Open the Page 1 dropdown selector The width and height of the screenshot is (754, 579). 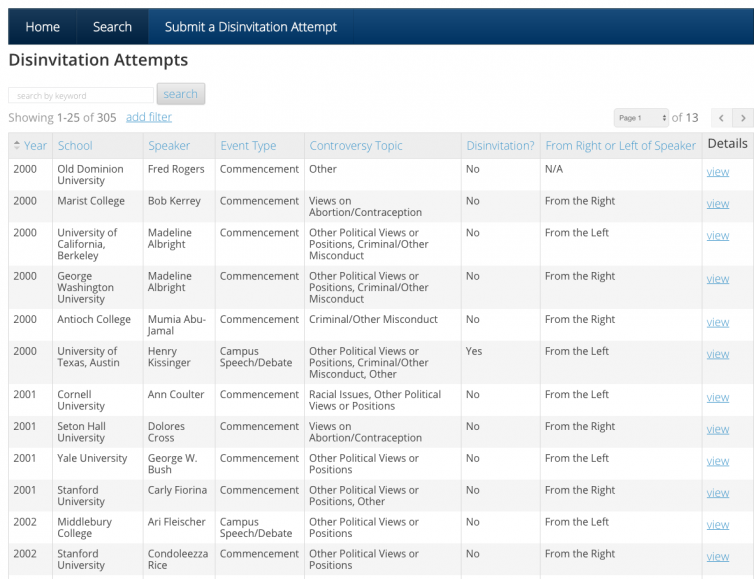[641, 118]
